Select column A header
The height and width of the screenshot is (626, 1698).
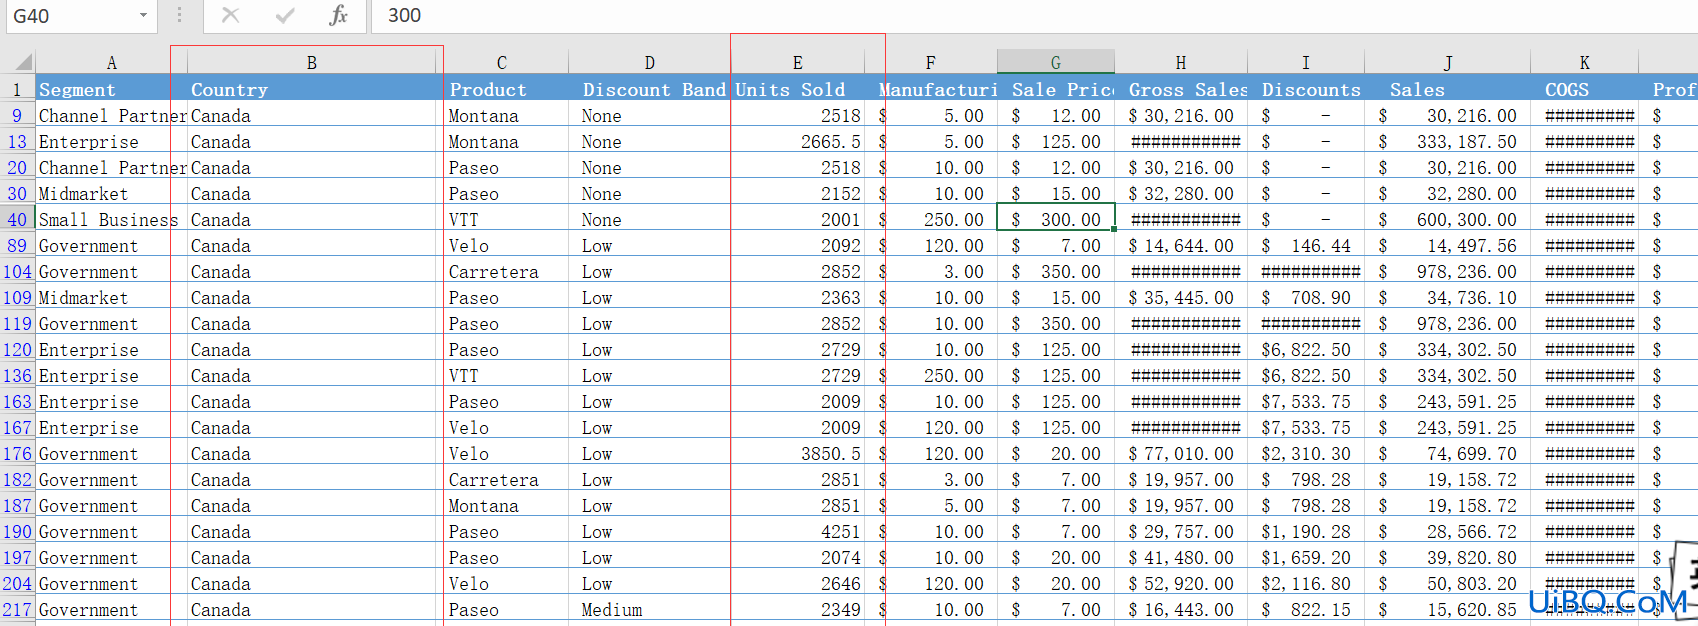111,62
